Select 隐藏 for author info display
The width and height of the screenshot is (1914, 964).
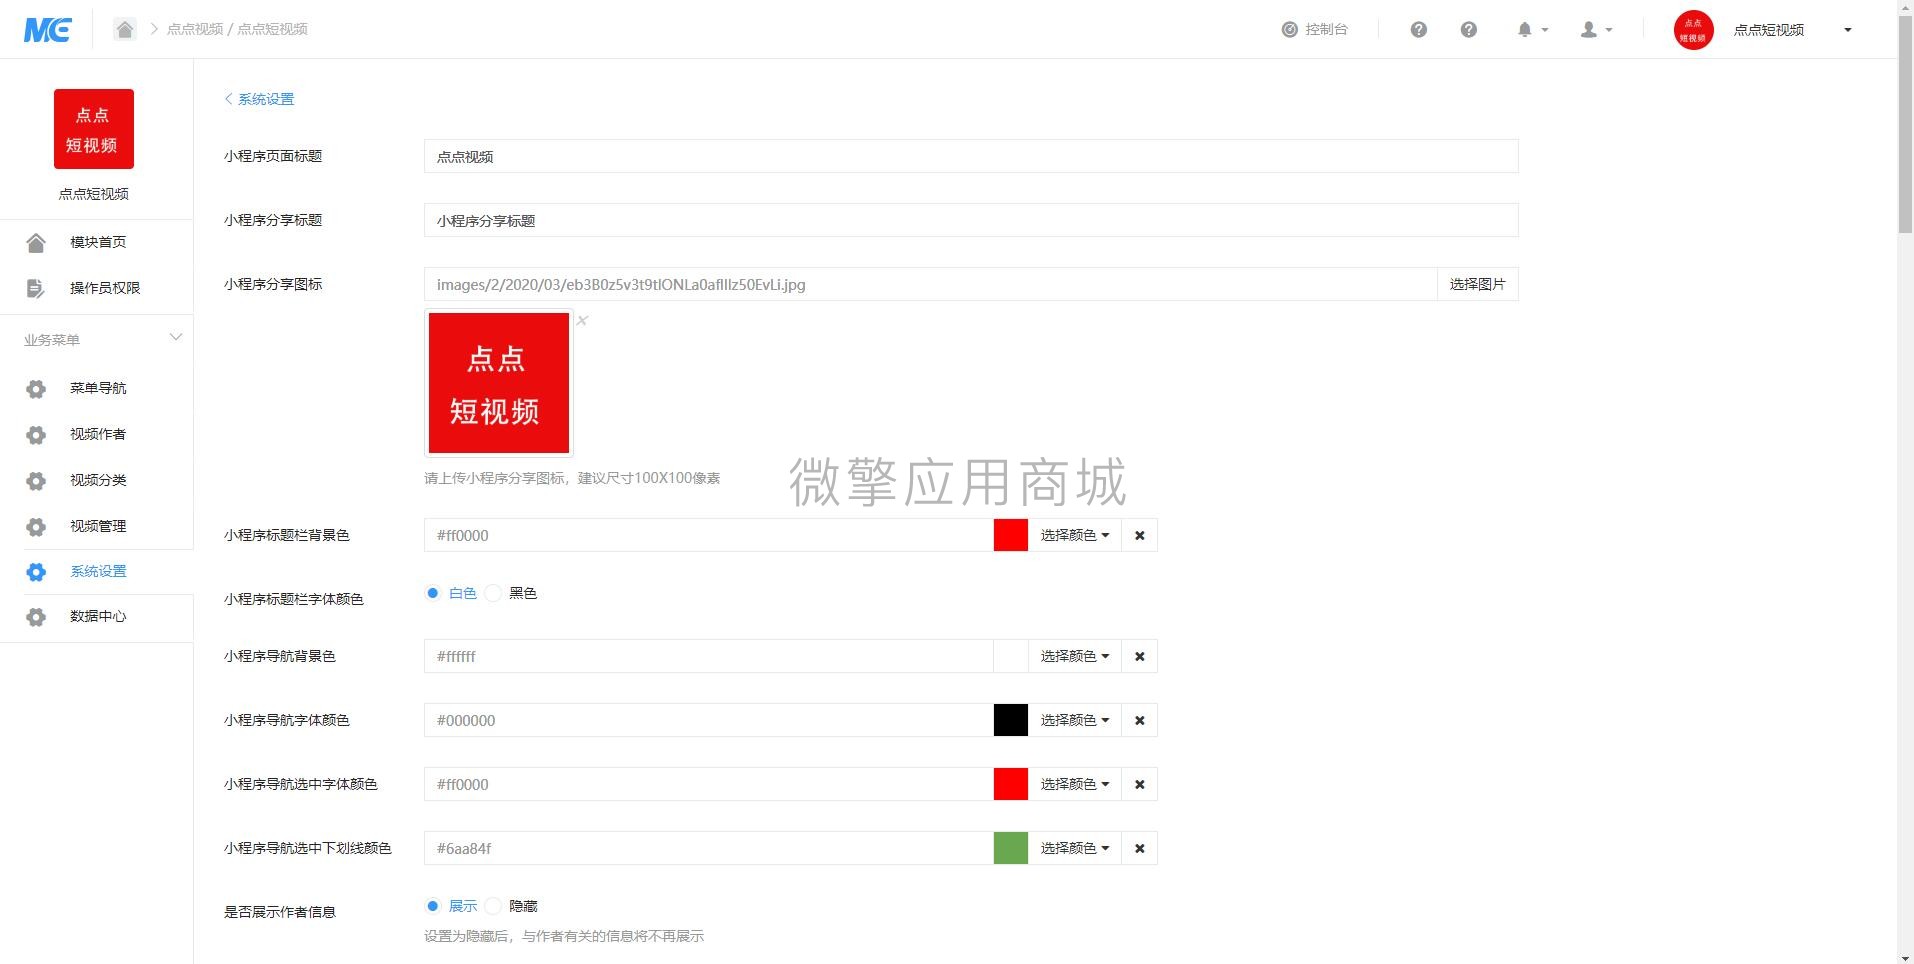493,906
